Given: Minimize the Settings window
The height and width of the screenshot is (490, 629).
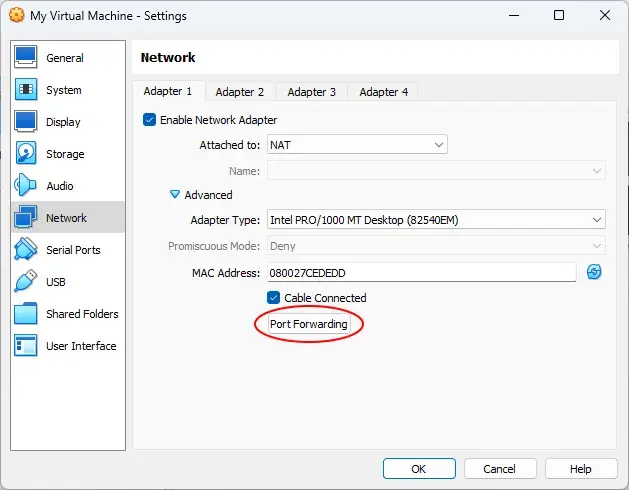Looking at the screenshot, I should point(514,15).
